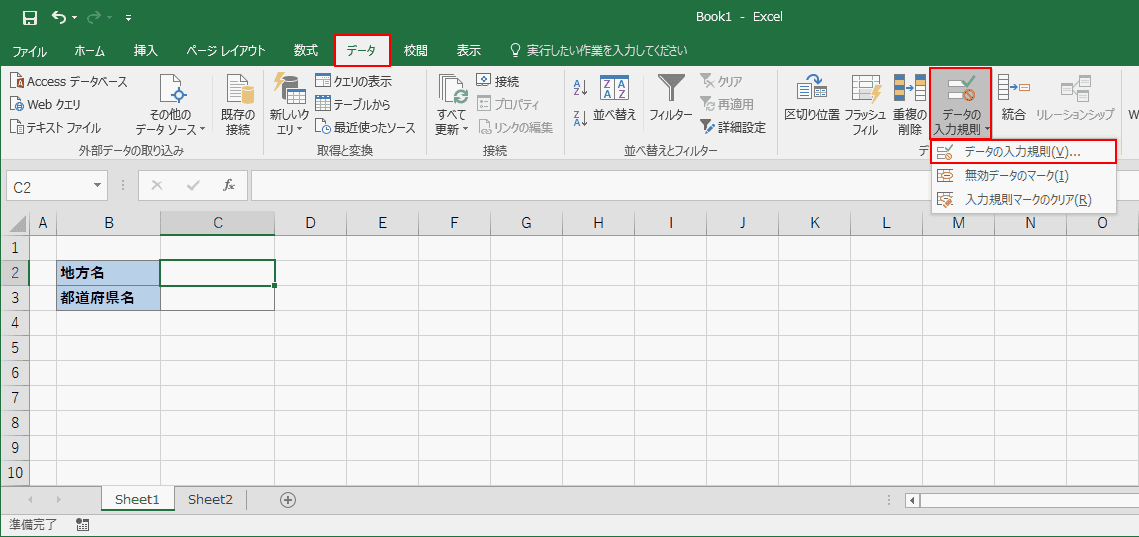The height and width of the screenshot is (537, 1139).
Task: Import from テキスト ファイル
Action: point(56,128)
